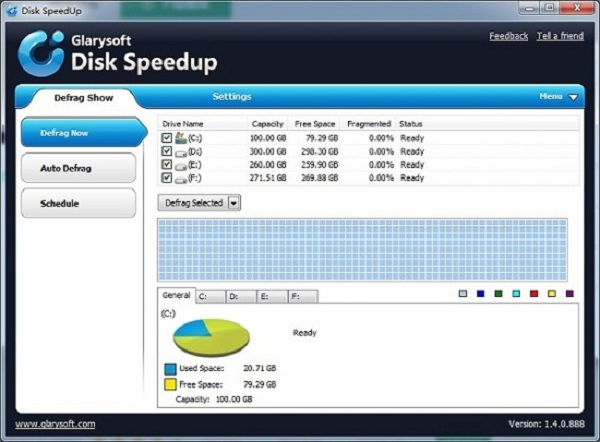Click the Disk SpeedUp title bar icon
The height and width of the screenshot is (442, 600).
[x=11, y=11]
